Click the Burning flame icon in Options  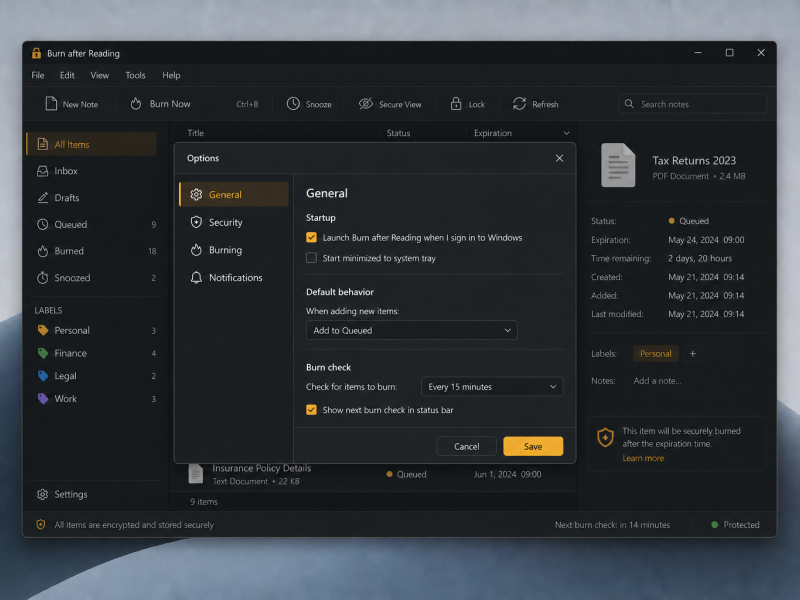point(196,250)
